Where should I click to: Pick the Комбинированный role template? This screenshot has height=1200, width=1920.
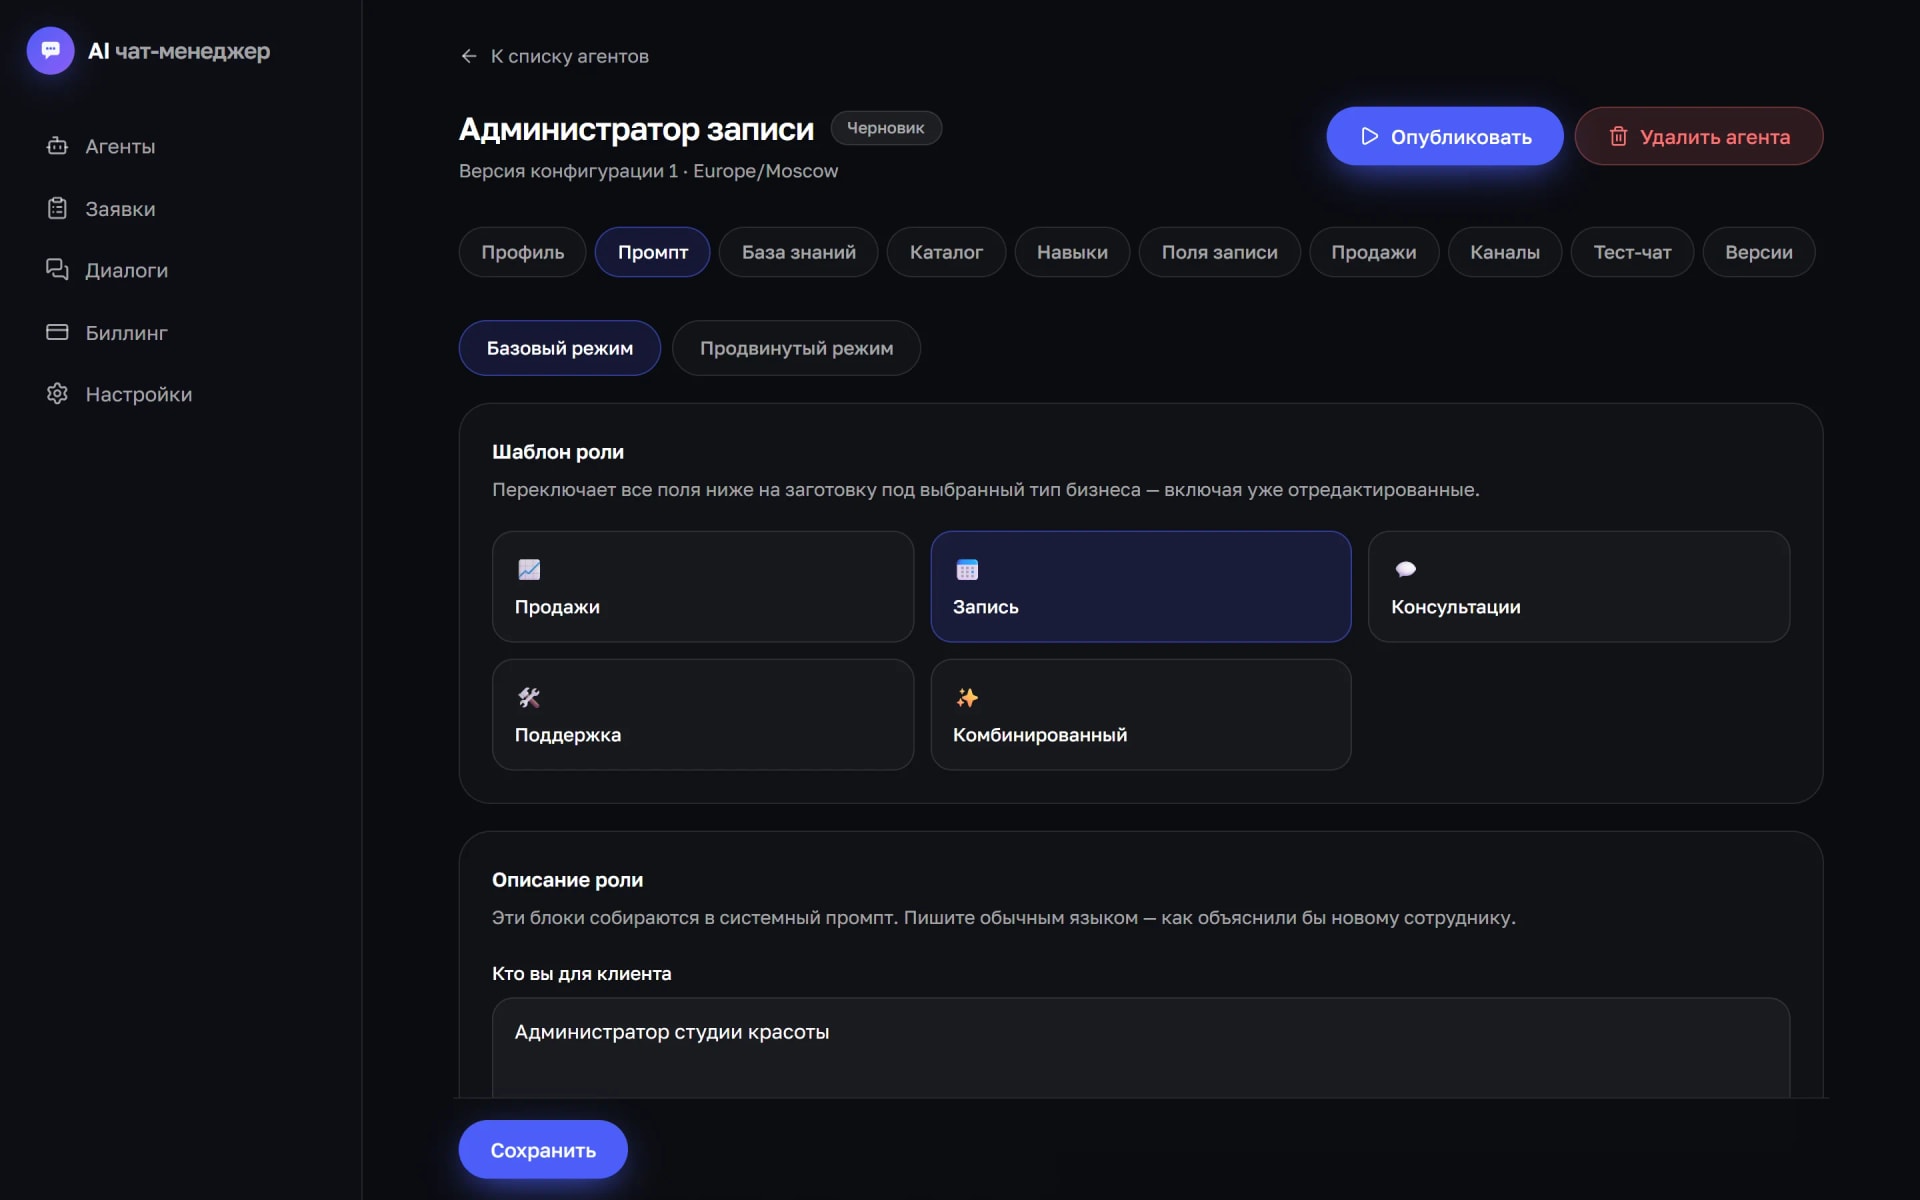(1141, 715)
